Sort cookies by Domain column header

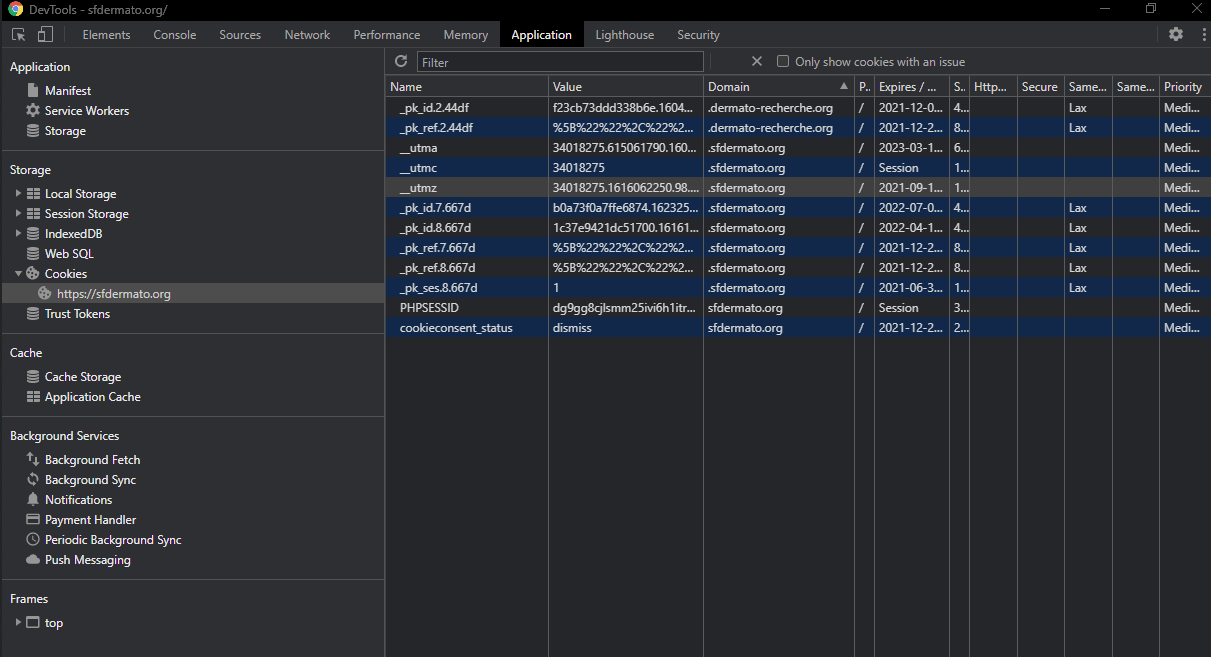pyautogui.click(x=779, y=86)
